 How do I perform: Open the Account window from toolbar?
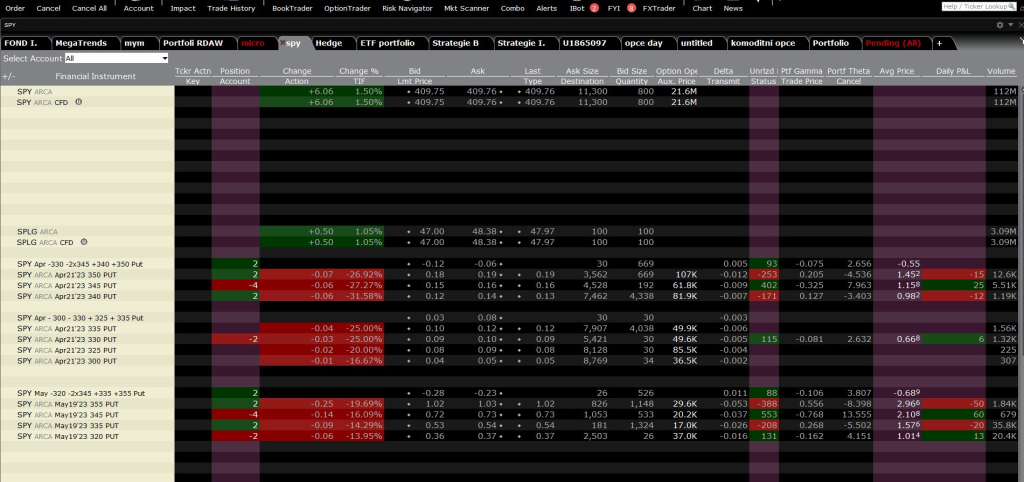pos(138,8)
